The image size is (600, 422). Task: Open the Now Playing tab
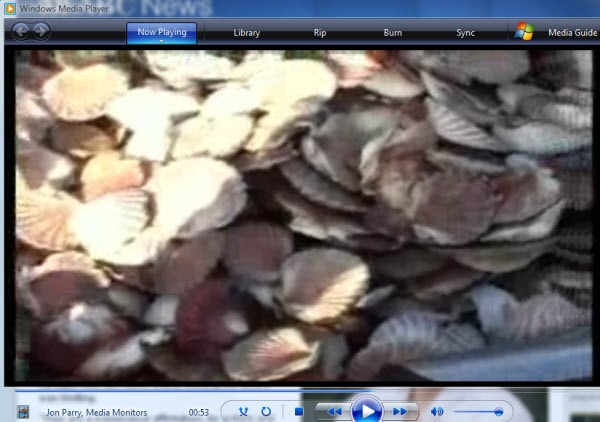pyautogui.click(x=161, y=32)
